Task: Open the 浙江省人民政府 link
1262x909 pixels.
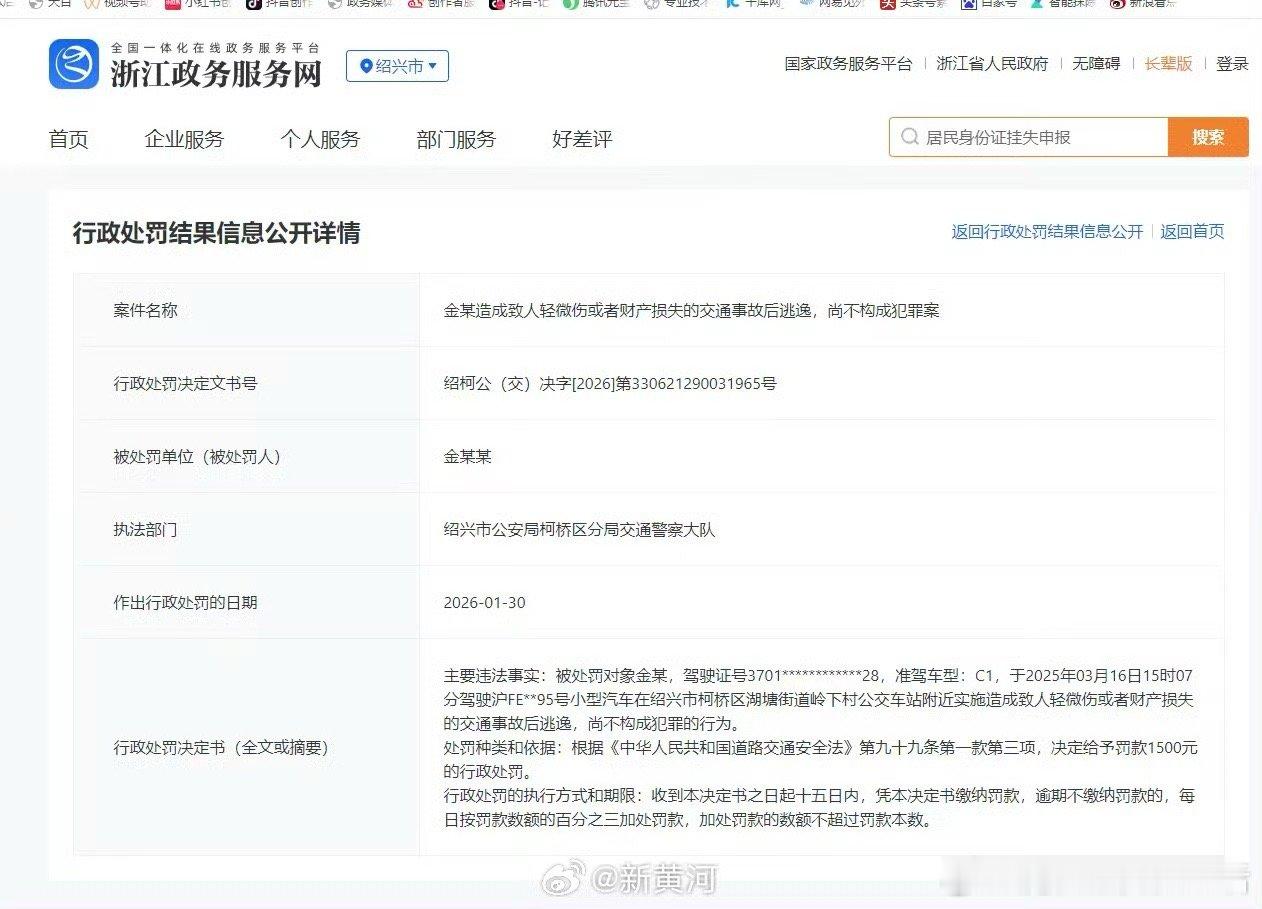Action: 992,64
